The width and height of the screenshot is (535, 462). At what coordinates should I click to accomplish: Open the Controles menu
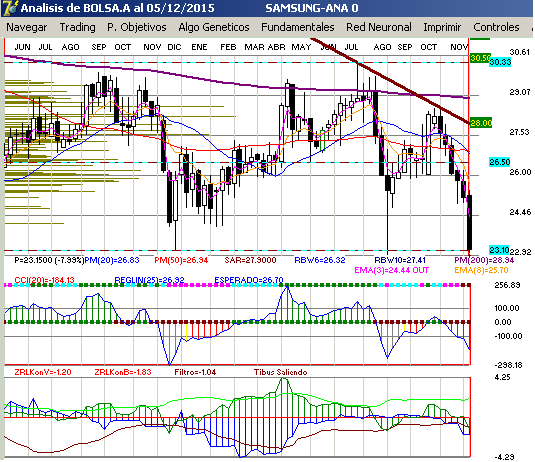tap(496, 27)
